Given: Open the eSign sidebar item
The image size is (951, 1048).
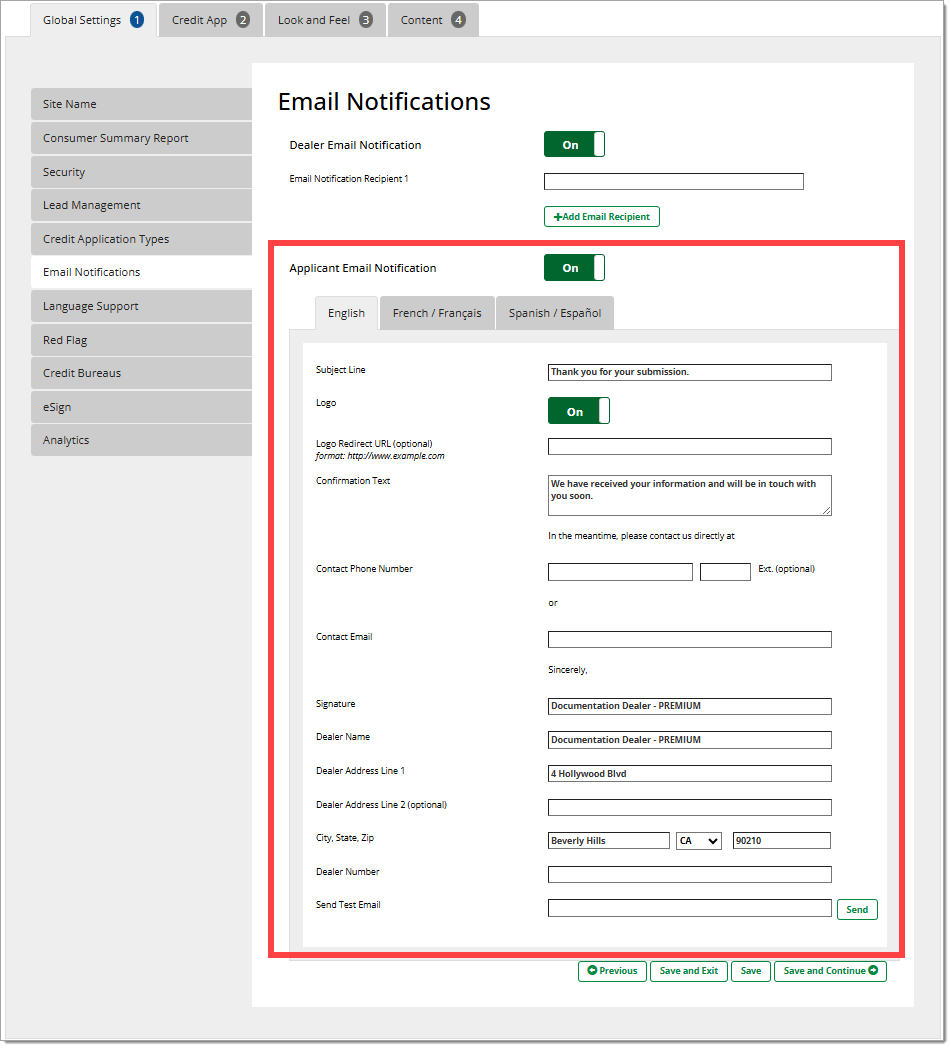Looking at the screenshot, I should 141,407.
